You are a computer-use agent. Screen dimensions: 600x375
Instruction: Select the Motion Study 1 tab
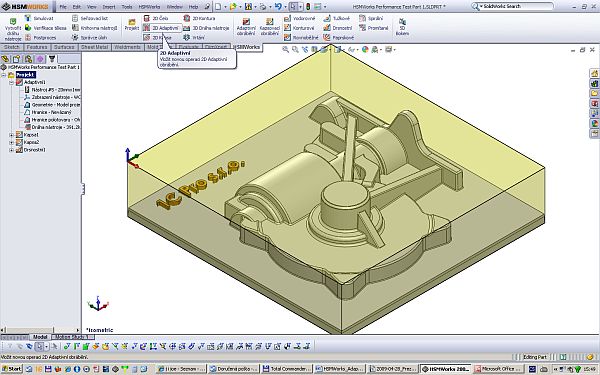pyautogui.click(x=72, y=337)
